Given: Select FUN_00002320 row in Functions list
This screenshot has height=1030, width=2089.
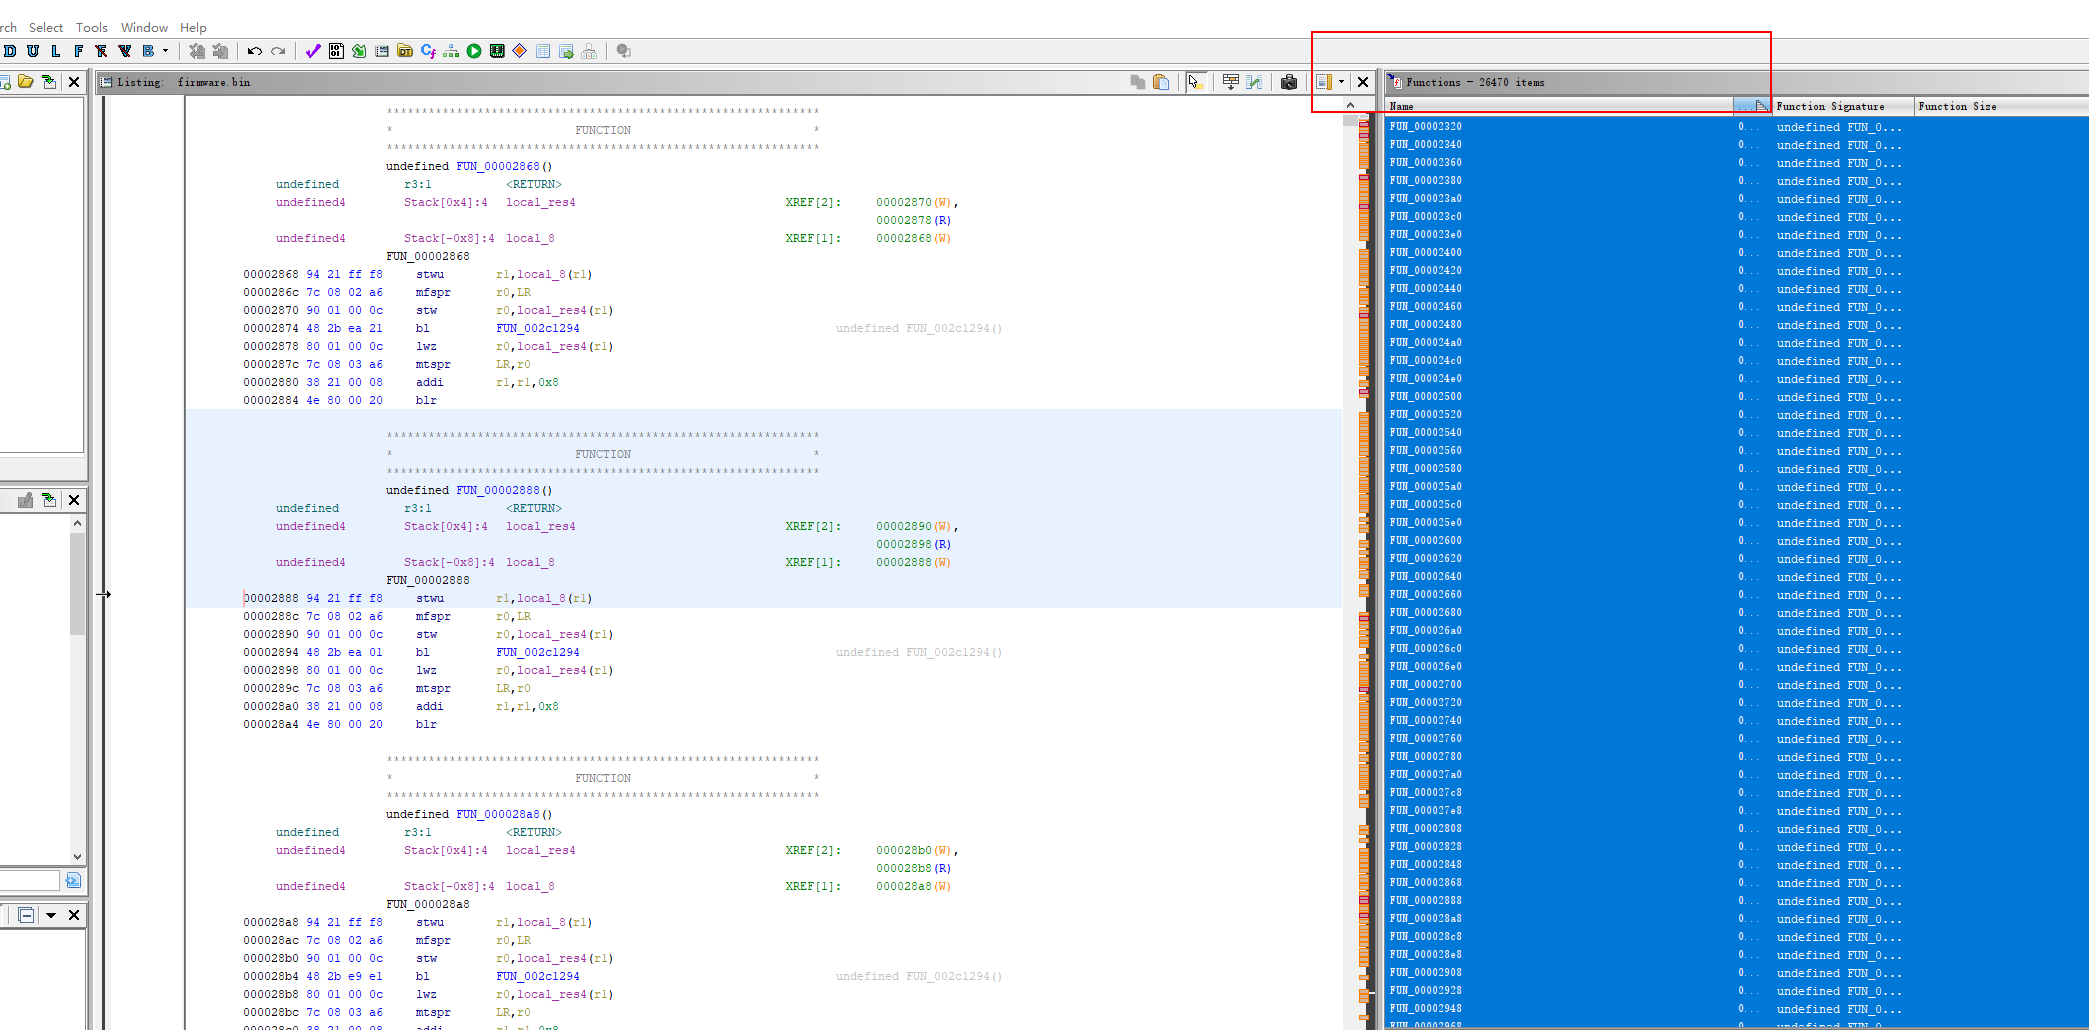Looking at the screenshot, I should pos(1737,127).
